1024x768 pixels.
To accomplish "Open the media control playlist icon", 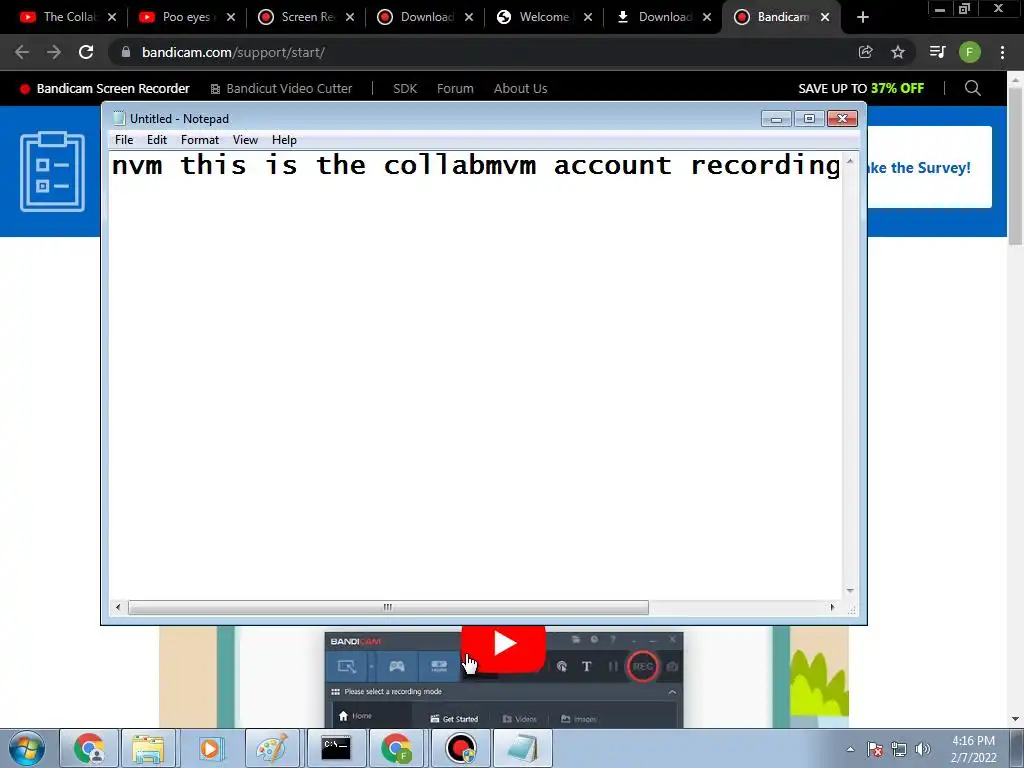I will 937,52.
